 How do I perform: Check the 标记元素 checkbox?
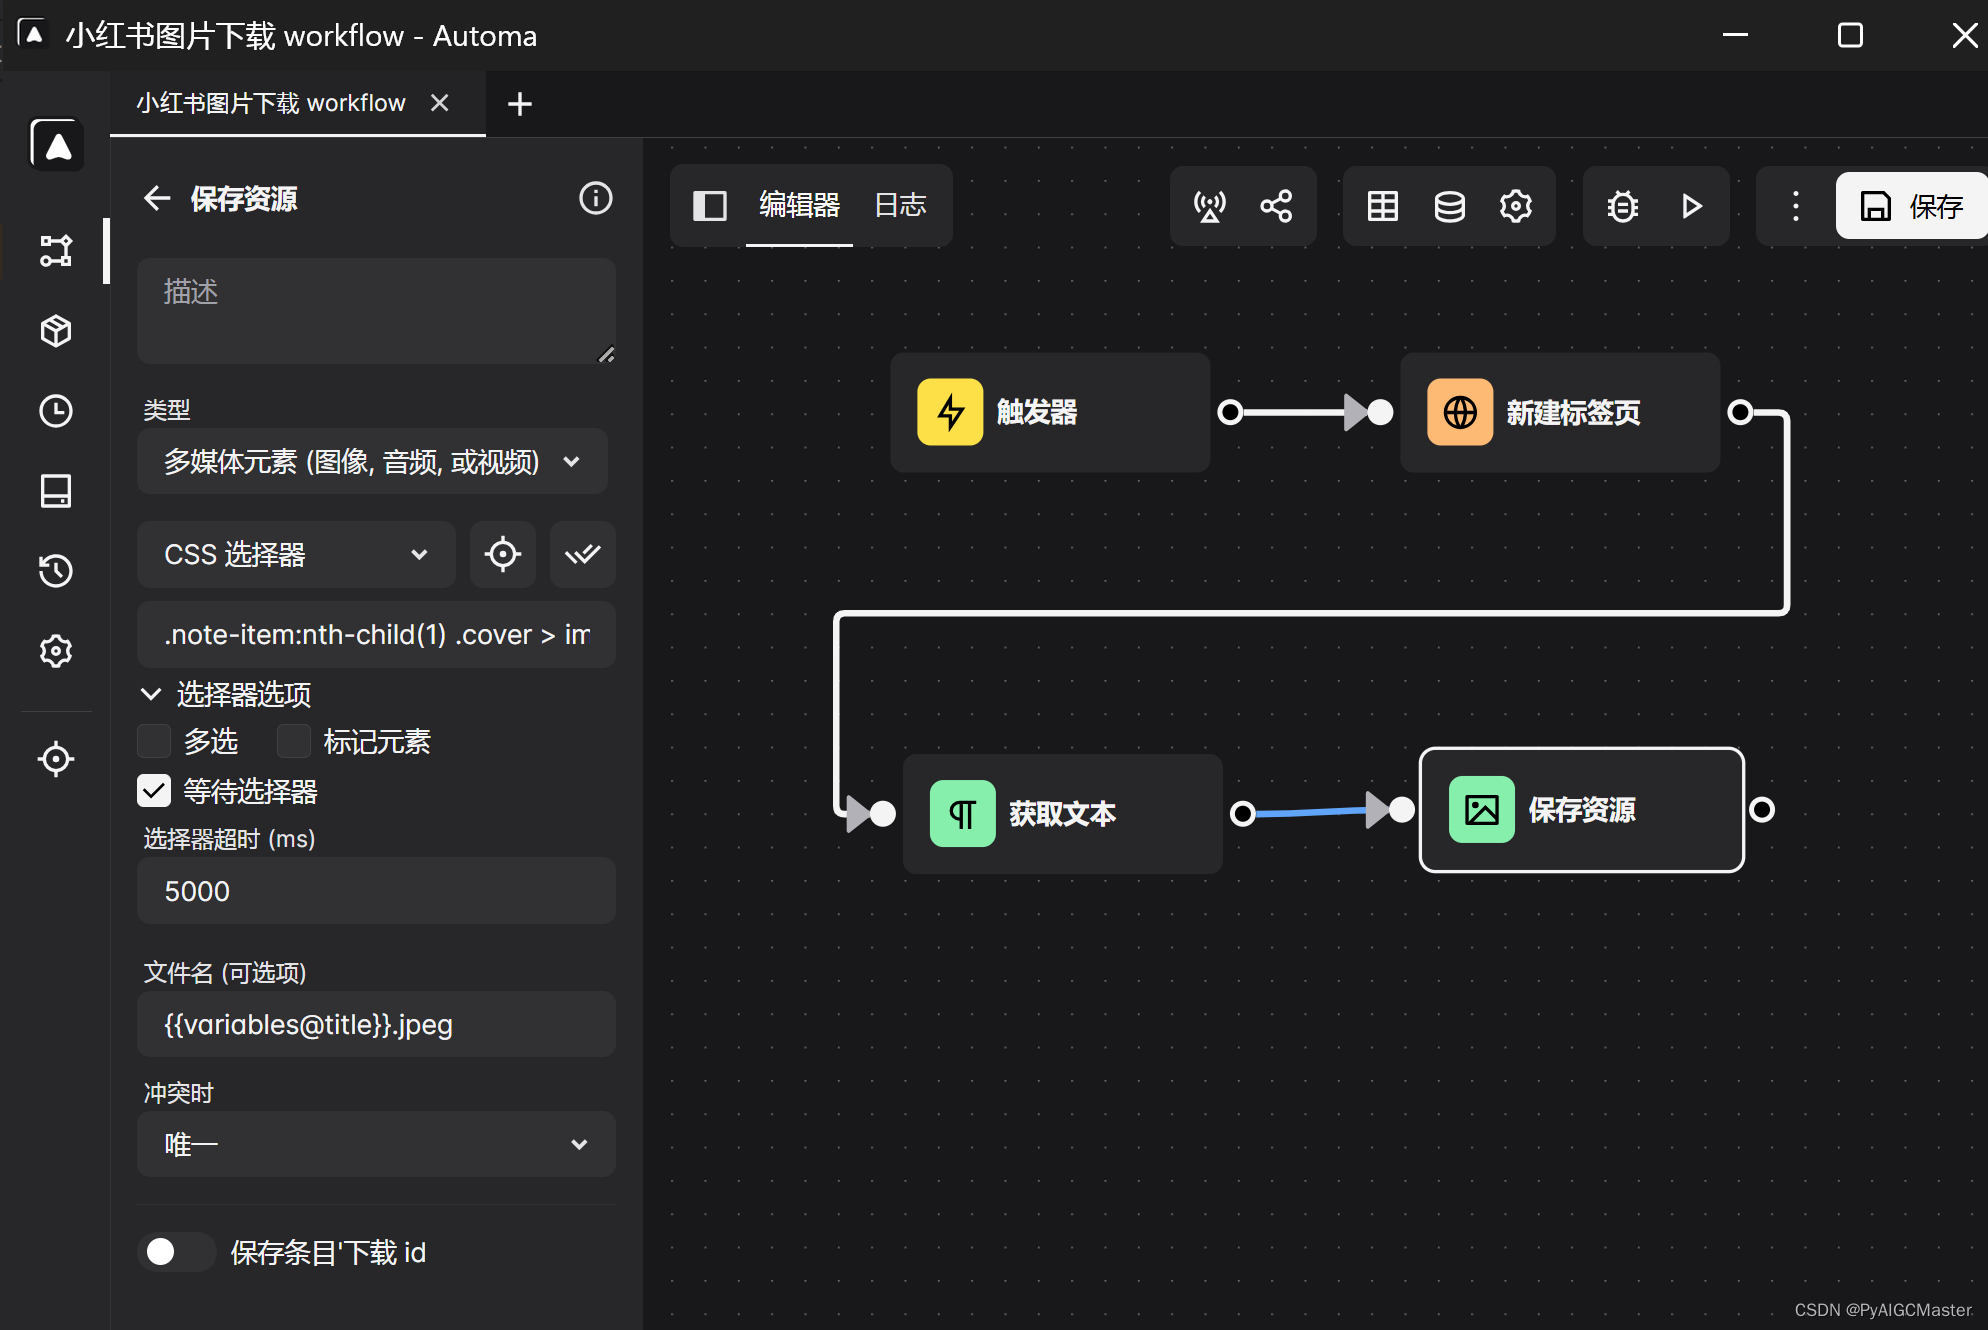coord(293,742)
